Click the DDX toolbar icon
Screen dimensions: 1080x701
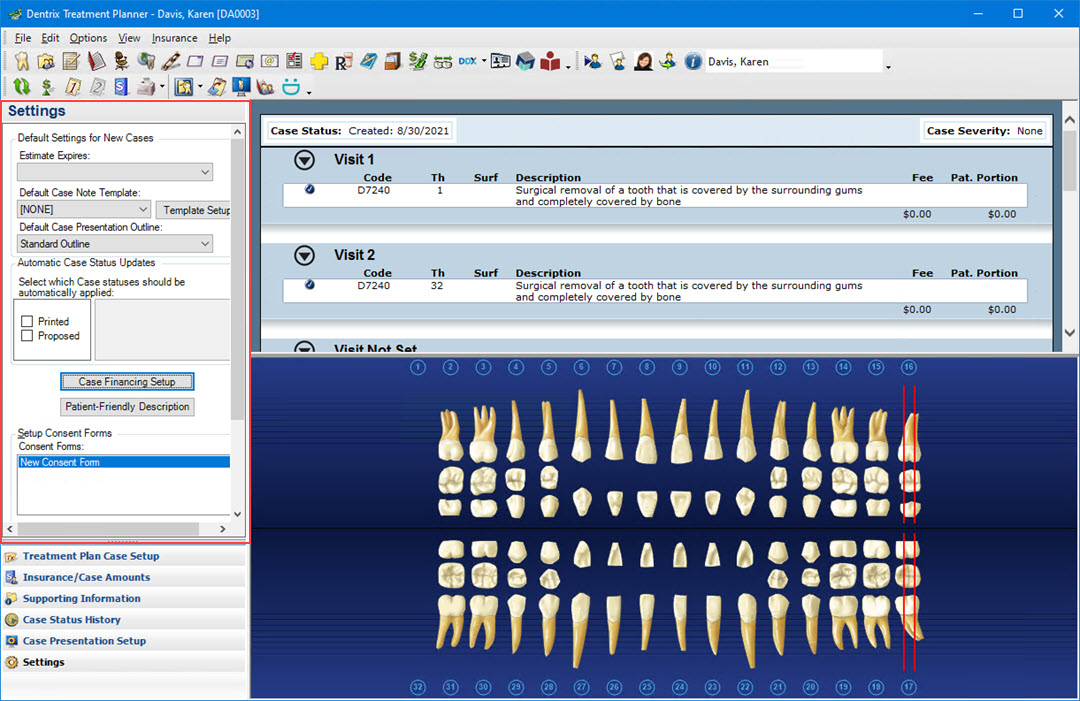[x=467, y=62]
